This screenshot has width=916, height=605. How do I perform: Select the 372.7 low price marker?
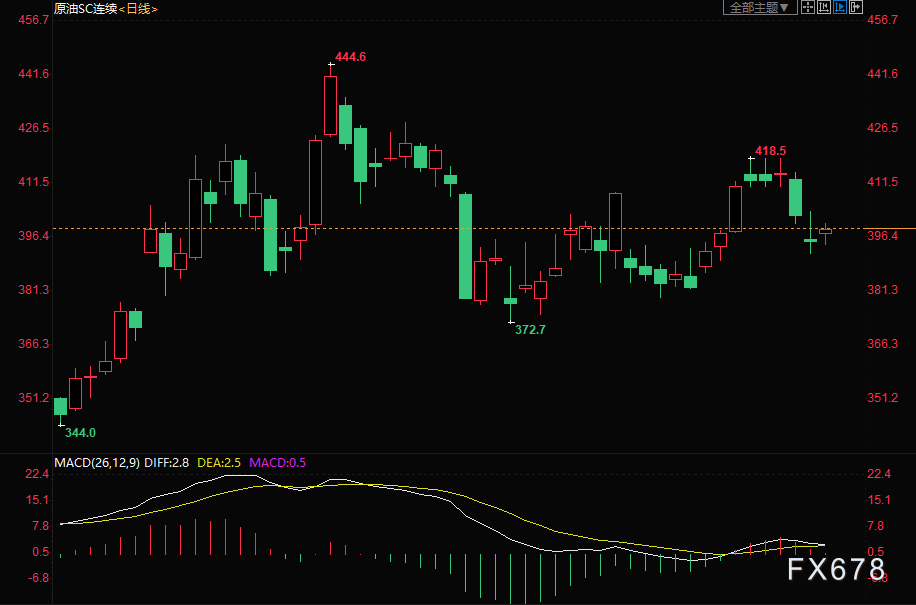(530, 329)
